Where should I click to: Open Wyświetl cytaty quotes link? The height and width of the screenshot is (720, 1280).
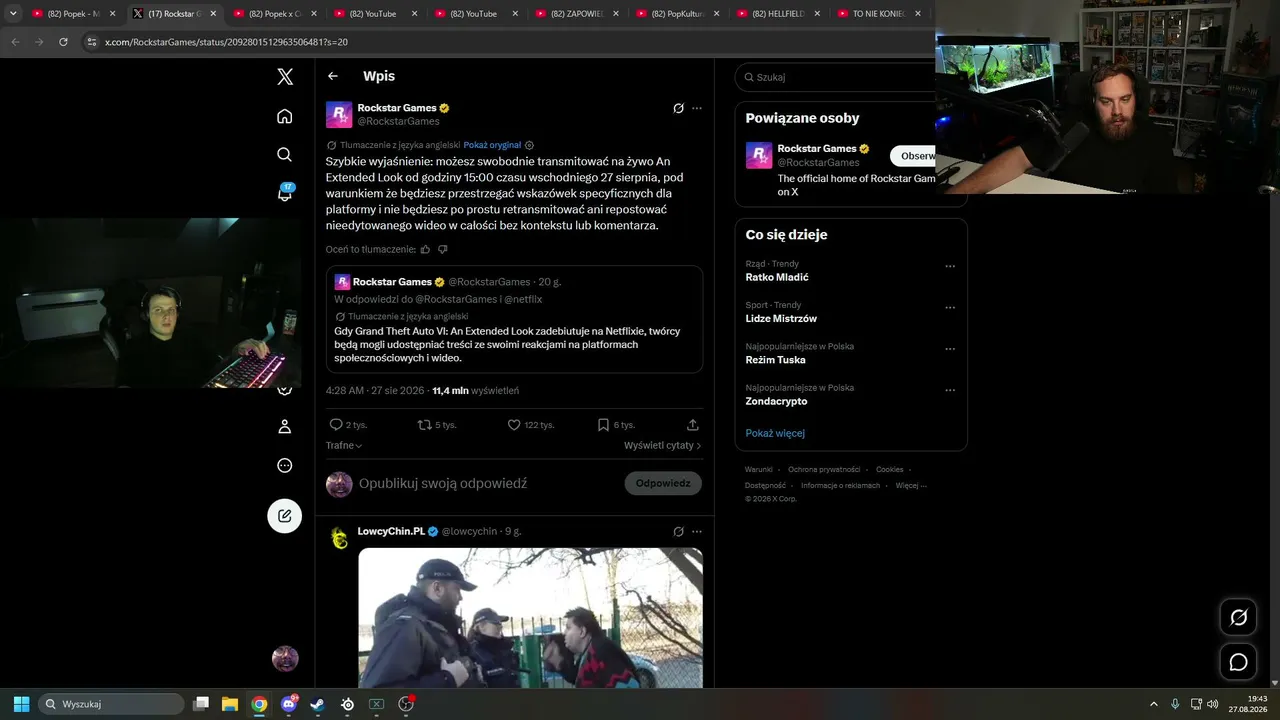tap(663, 446)
